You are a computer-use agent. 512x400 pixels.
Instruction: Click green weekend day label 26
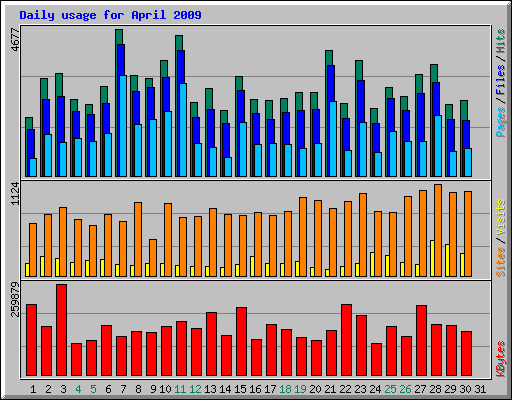coord(405,389)
